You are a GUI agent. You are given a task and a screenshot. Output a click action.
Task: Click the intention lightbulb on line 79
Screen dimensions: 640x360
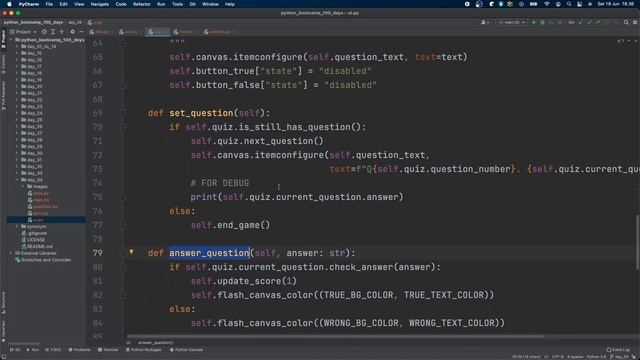coord(131,252)
